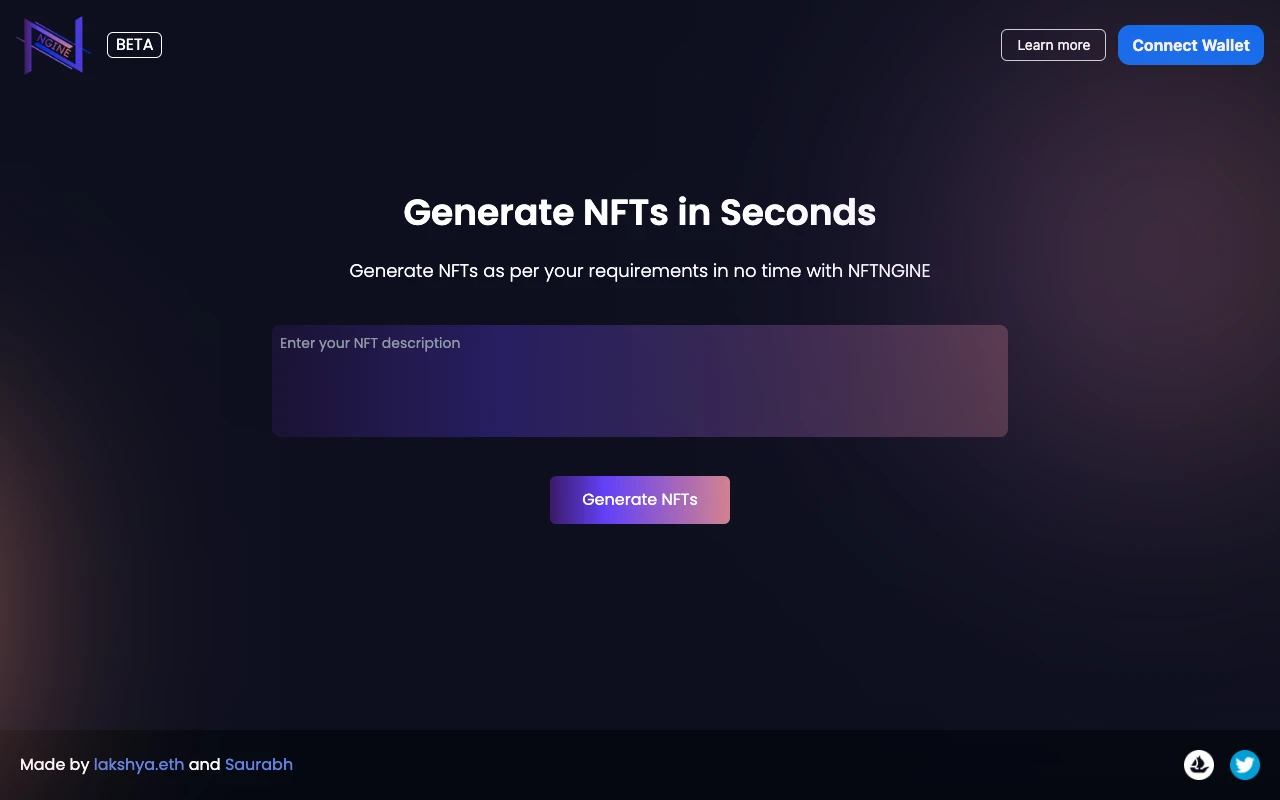Visit OpenSea via the white circular icon
The image size is (1280, 800).
(1198, 764)
